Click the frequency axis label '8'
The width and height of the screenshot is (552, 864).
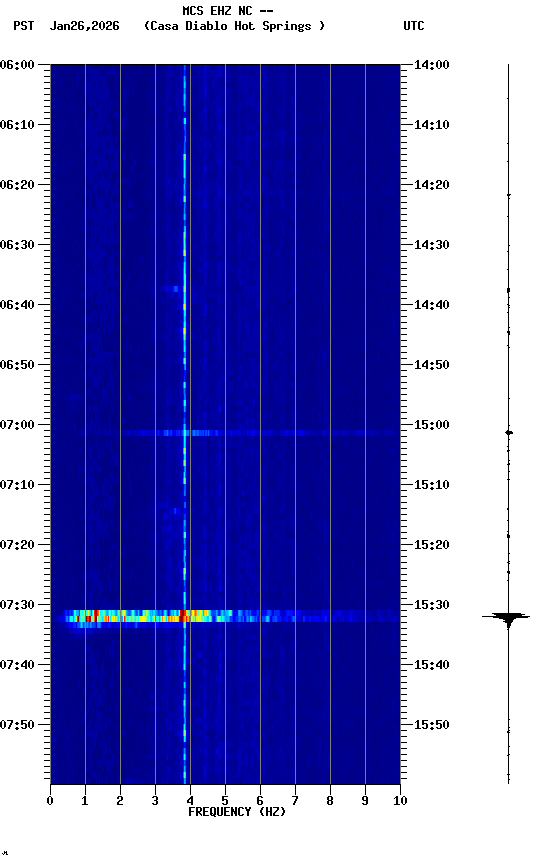[330, 801]
